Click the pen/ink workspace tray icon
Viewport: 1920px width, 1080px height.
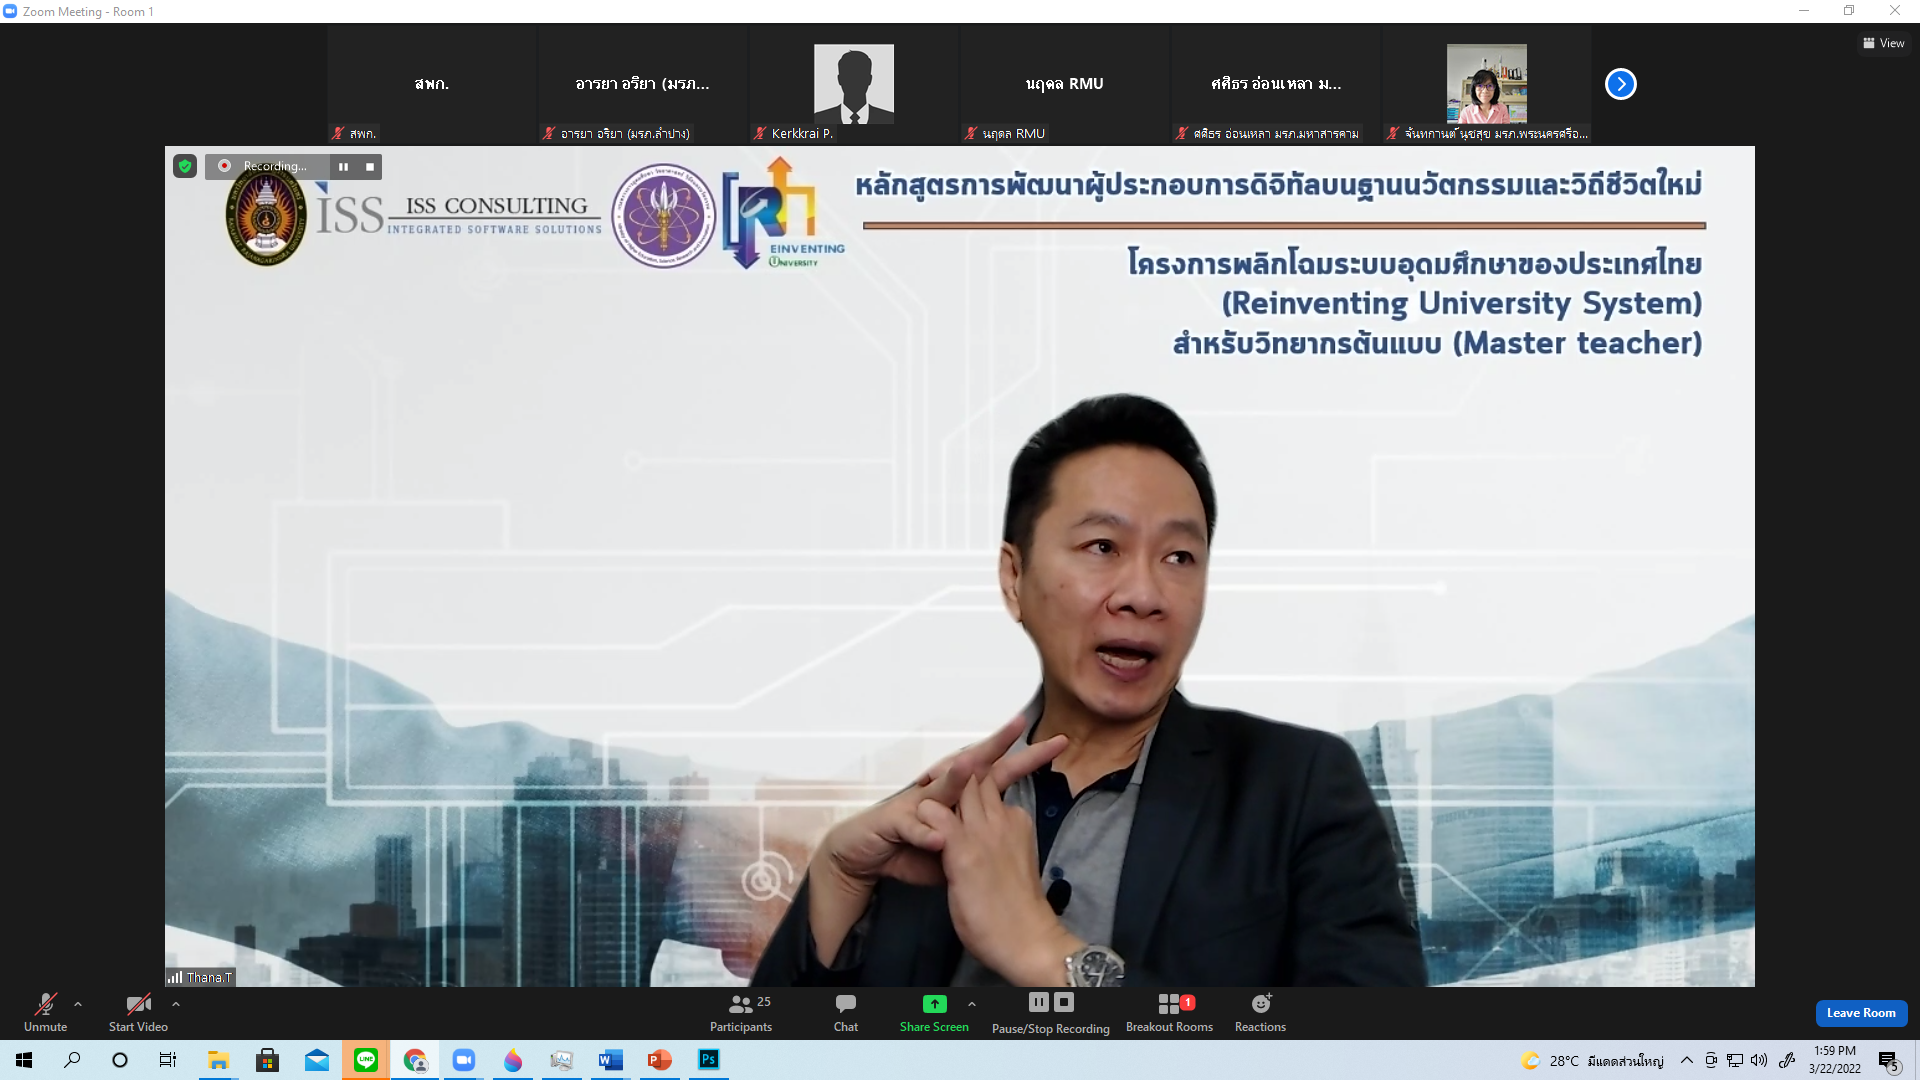1787,1060
